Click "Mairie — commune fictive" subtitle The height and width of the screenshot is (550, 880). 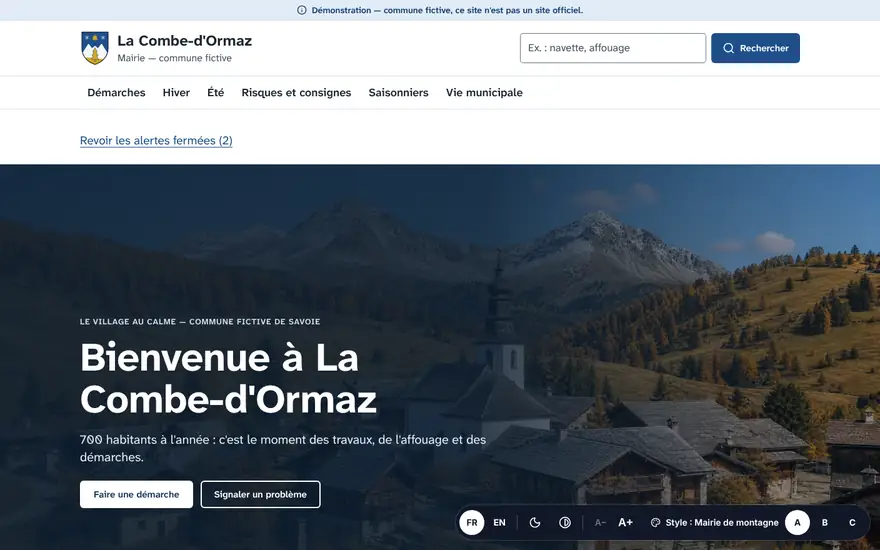coord(175,58)
